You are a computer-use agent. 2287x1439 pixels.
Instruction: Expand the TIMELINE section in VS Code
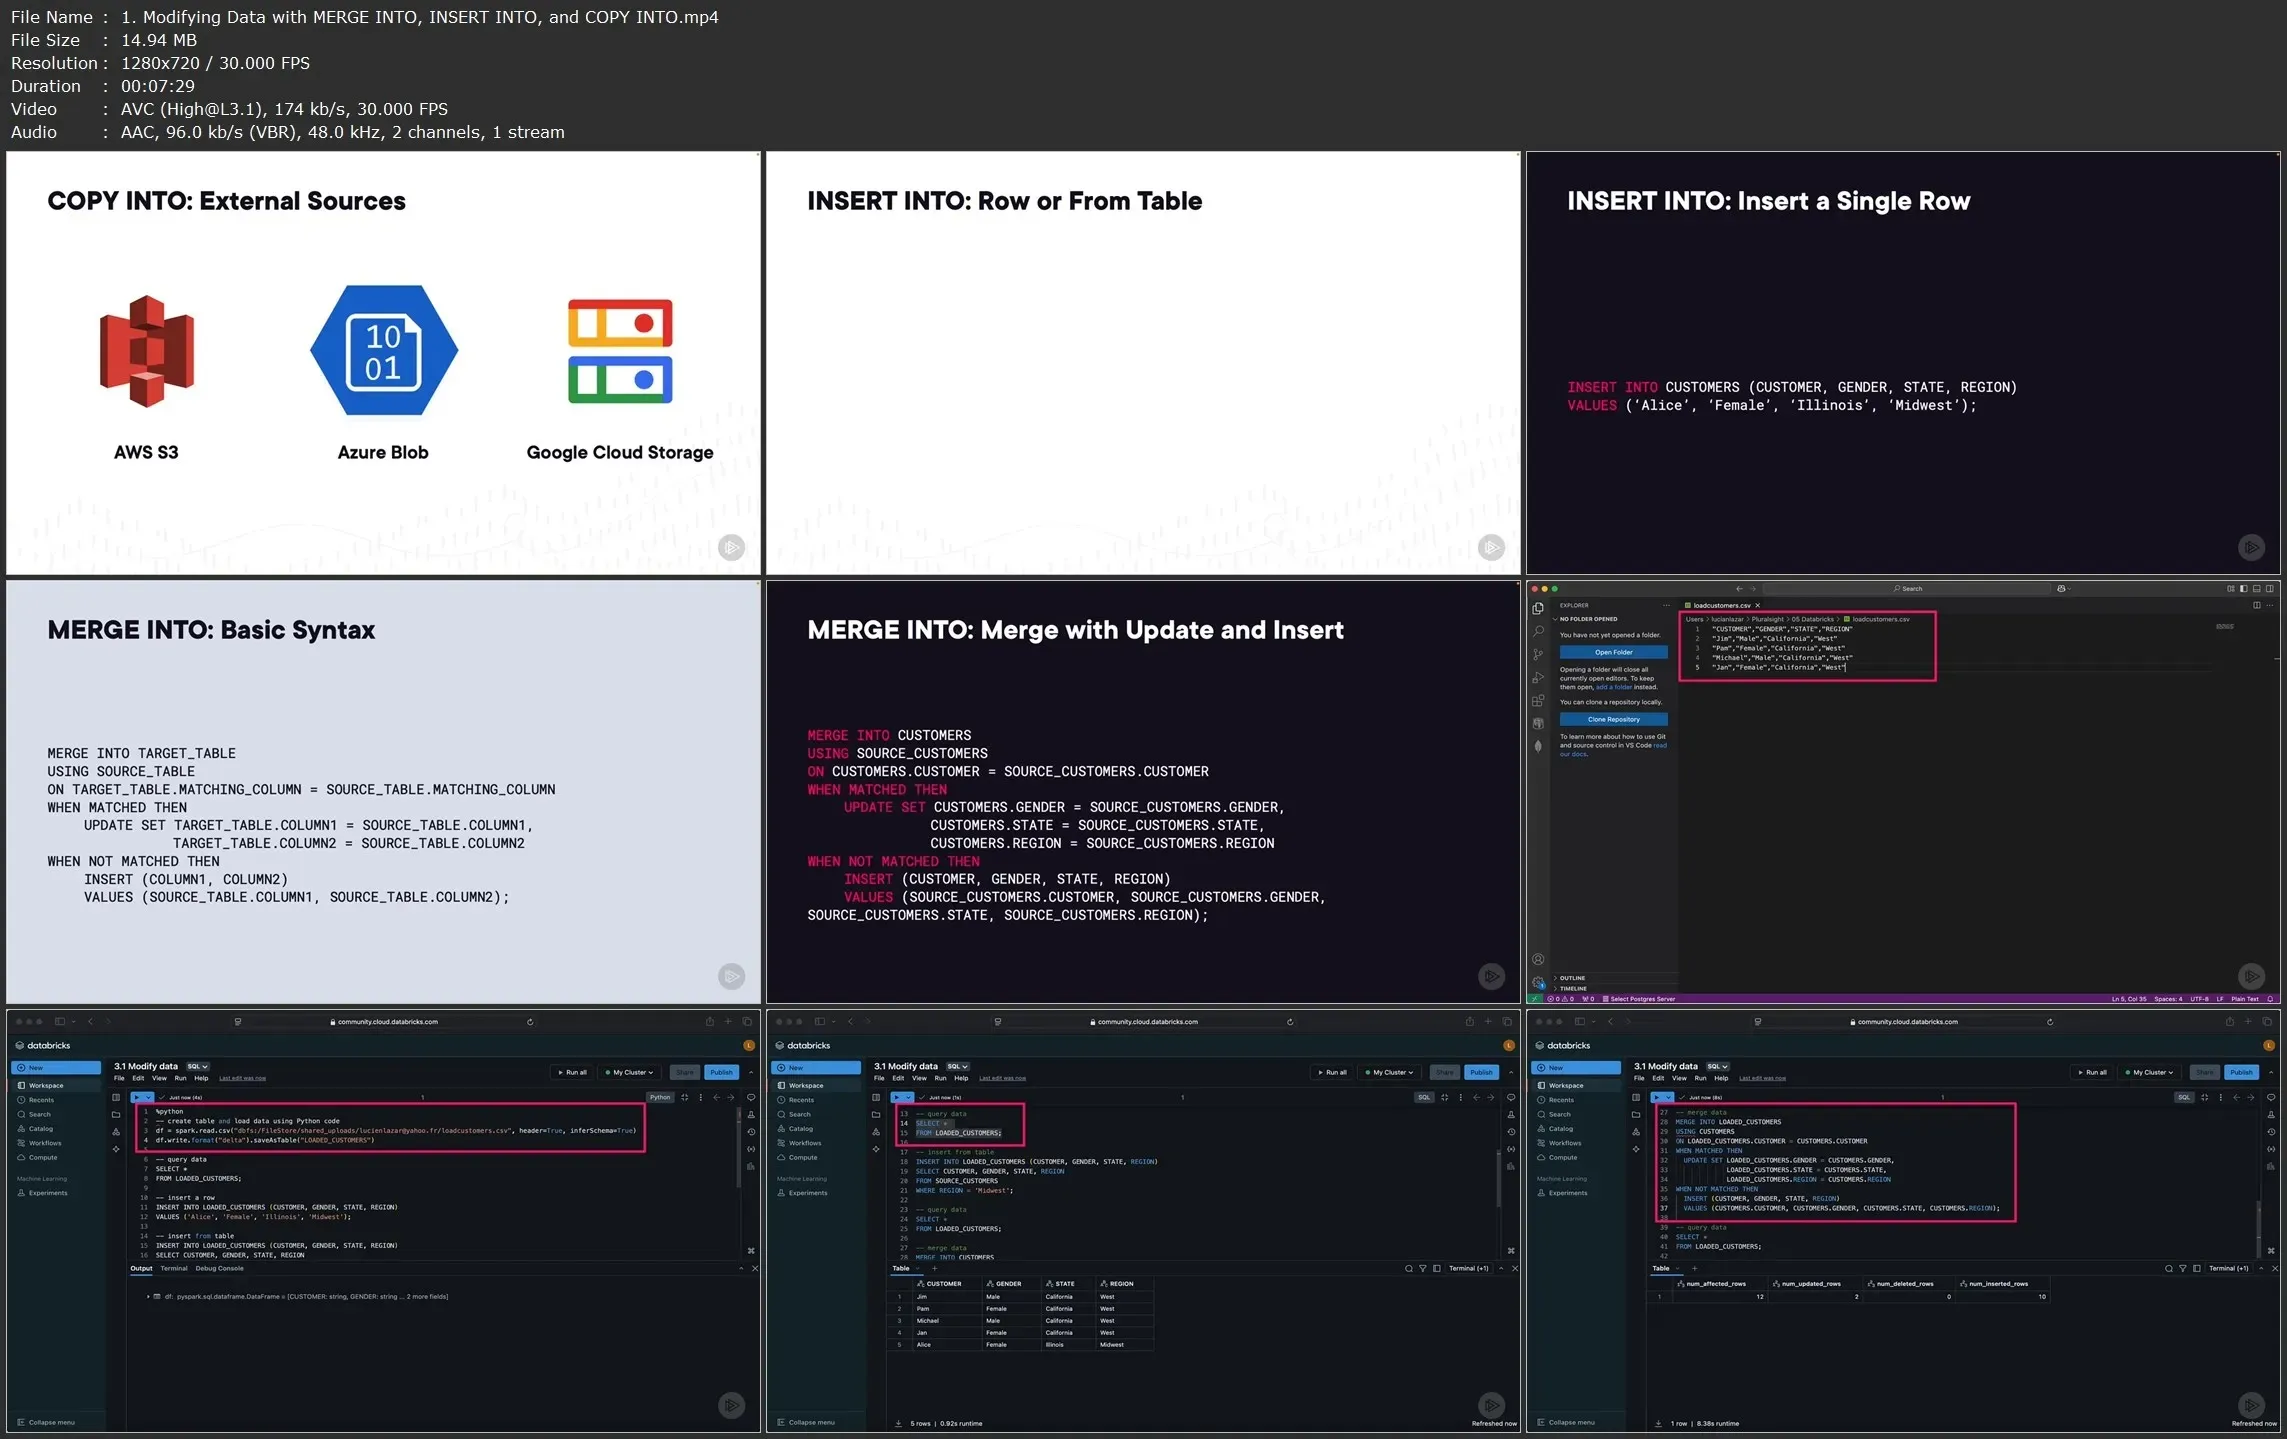point(1571,988)
